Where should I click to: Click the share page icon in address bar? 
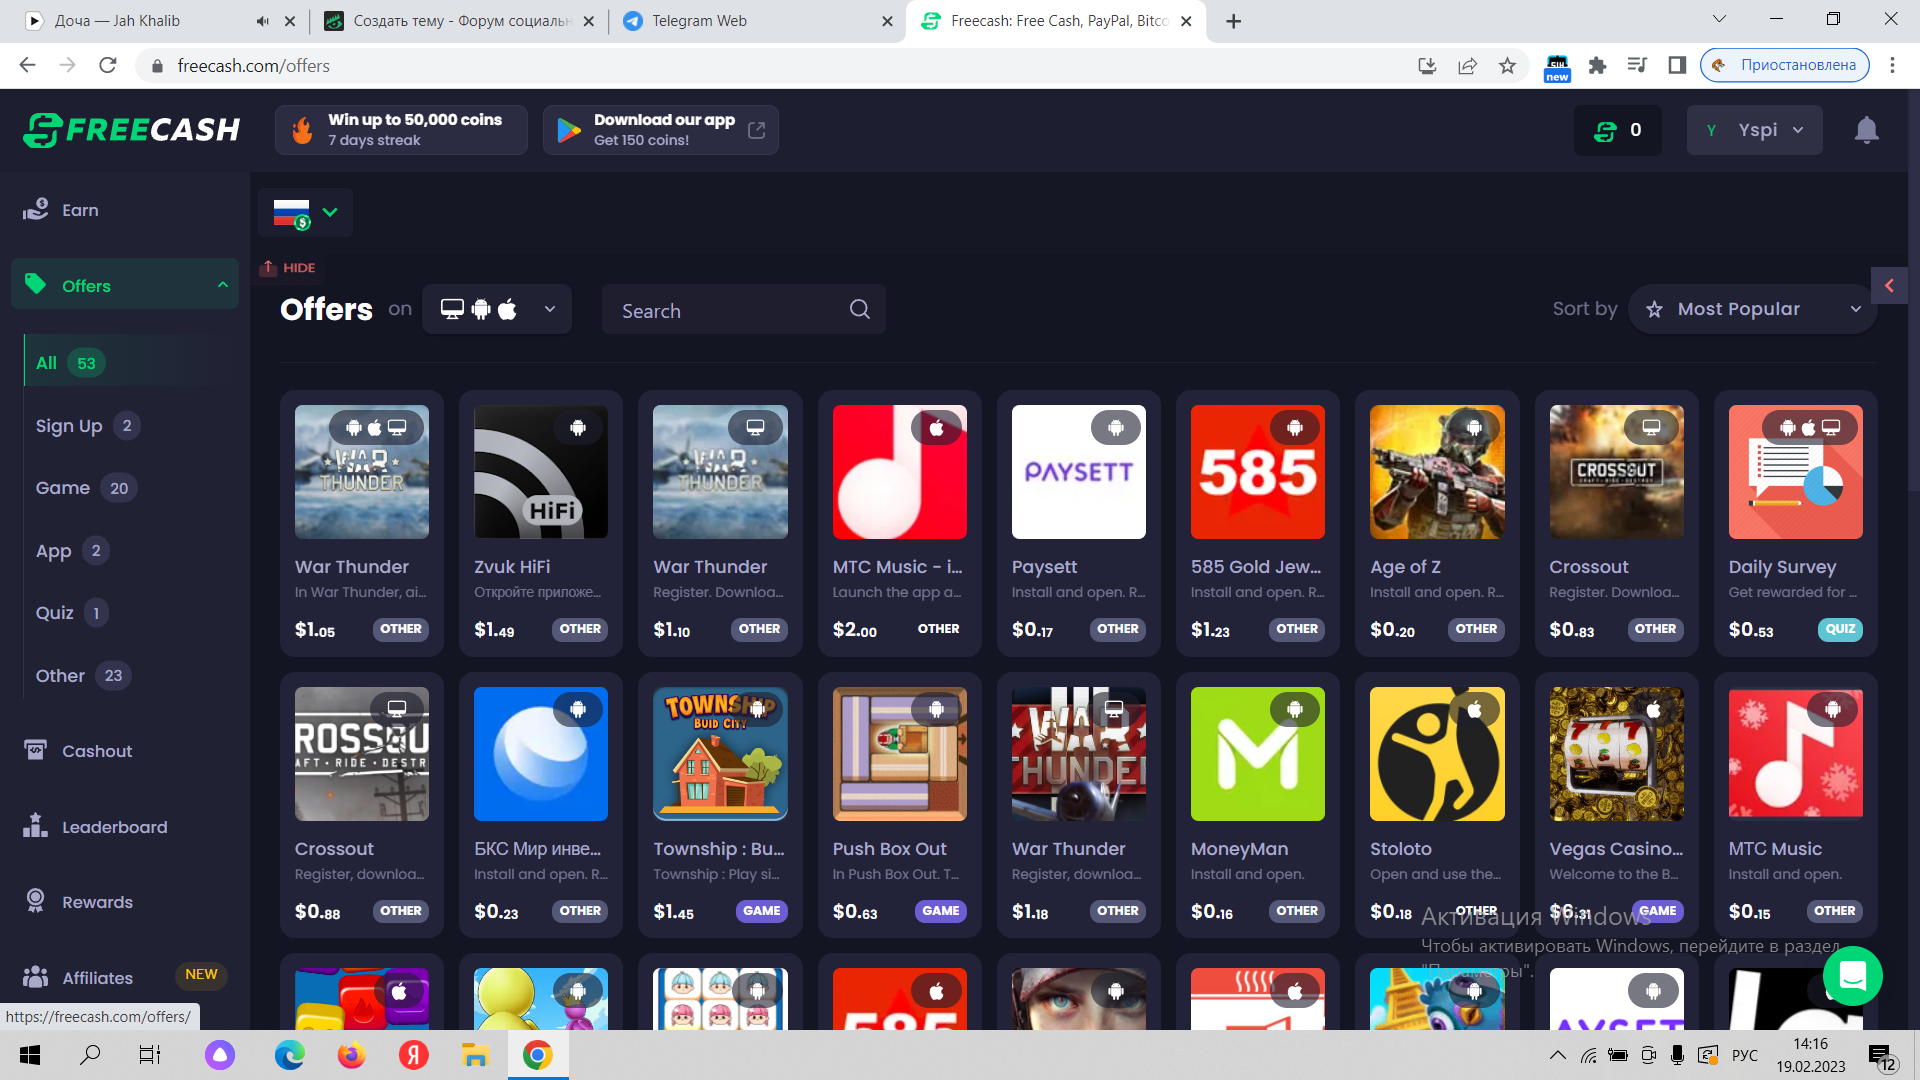[x=1467, y=66]
